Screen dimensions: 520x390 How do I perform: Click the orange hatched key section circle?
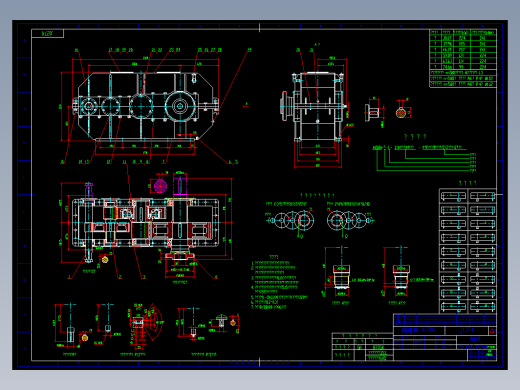(401, 113)
